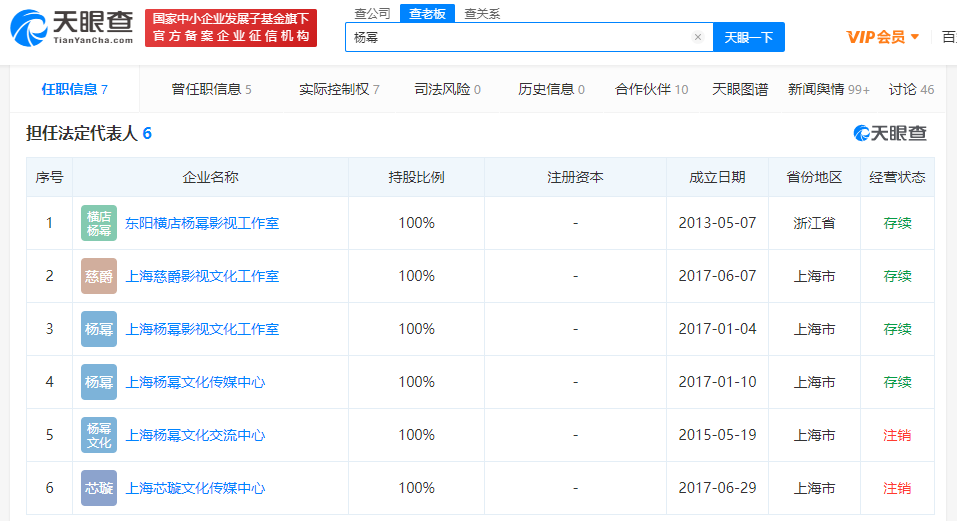Click the 担任法定代表人 section heading

coord(89,133)
